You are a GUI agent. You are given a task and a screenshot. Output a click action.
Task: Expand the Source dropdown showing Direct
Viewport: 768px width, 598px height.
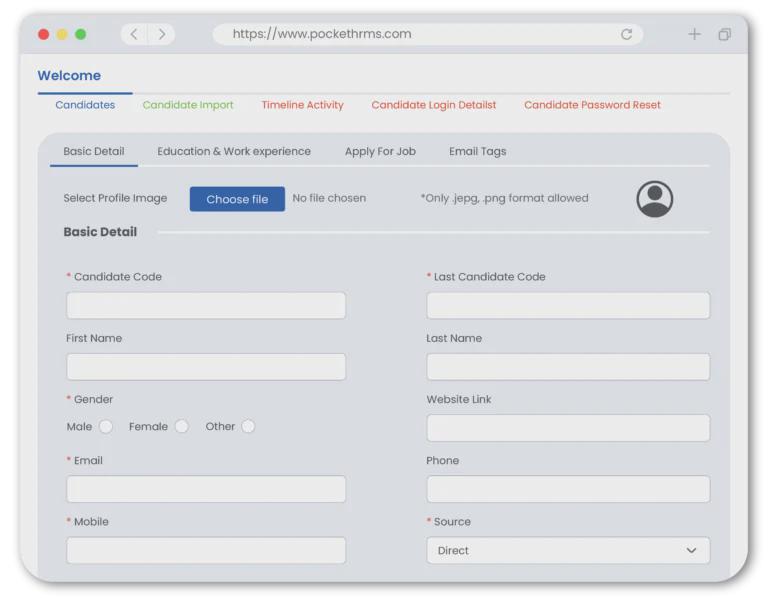(568, 551)
